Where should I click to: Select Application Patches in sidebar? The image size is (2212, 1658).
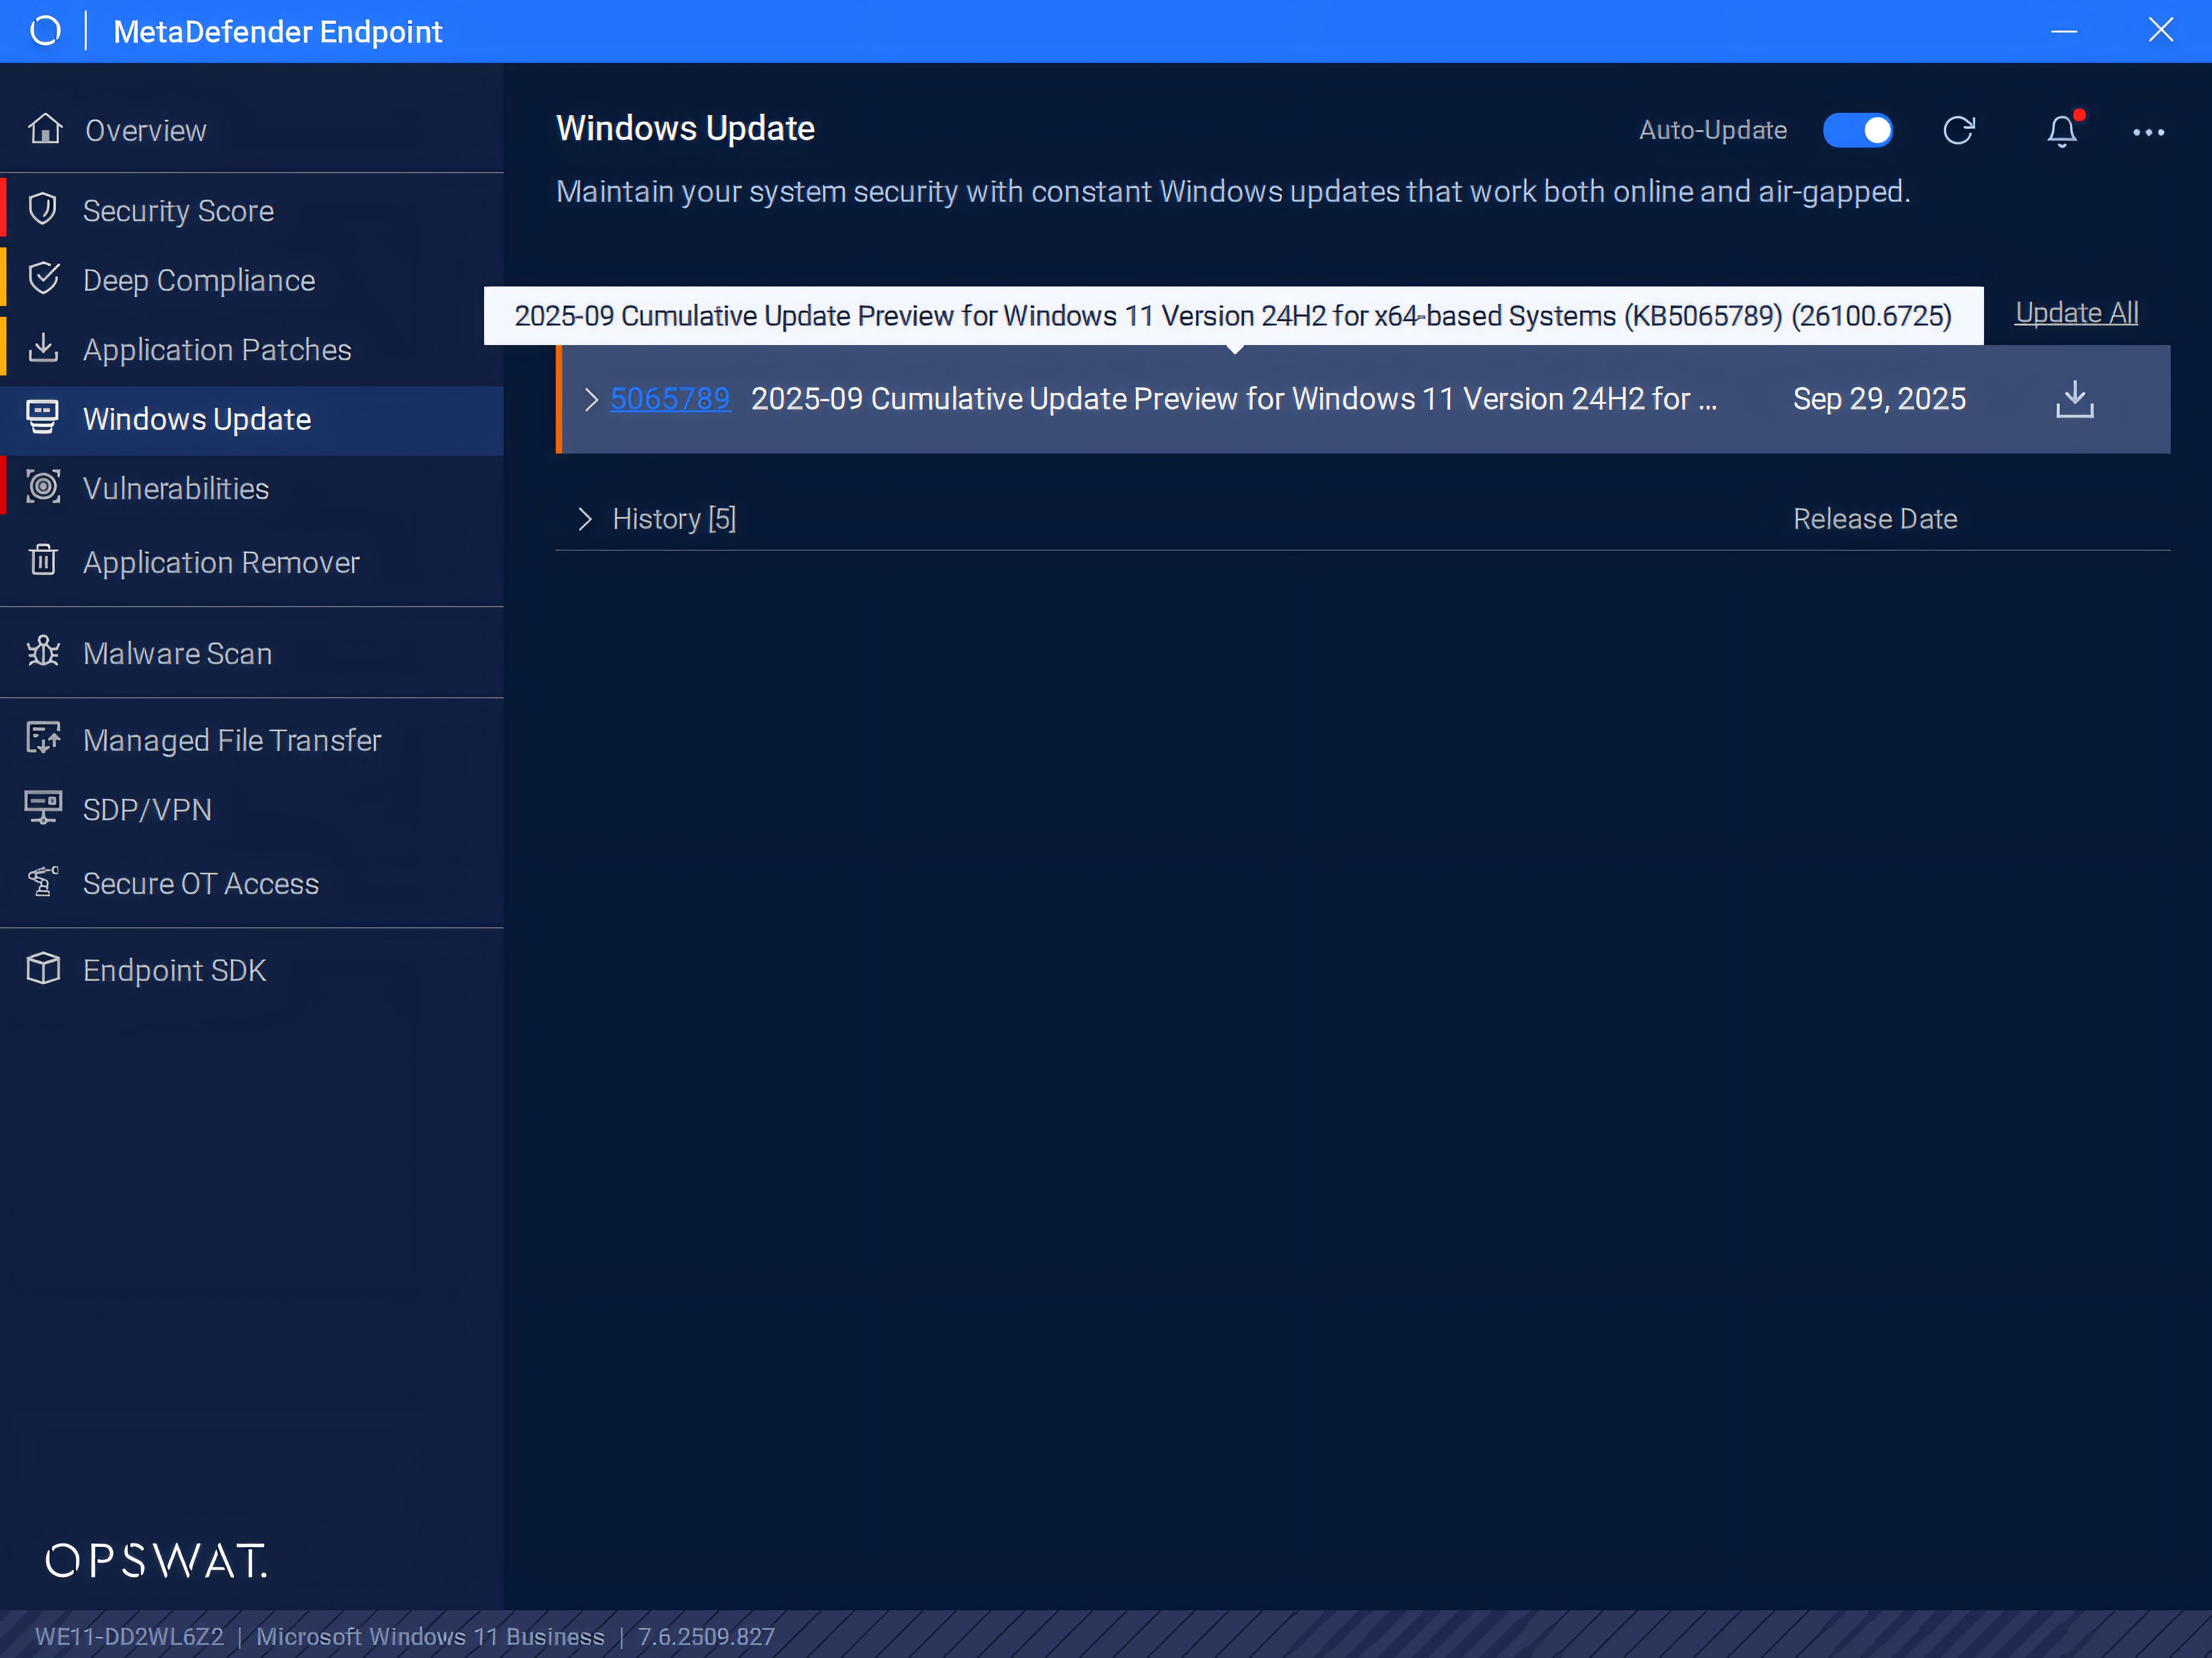[217, 349]
